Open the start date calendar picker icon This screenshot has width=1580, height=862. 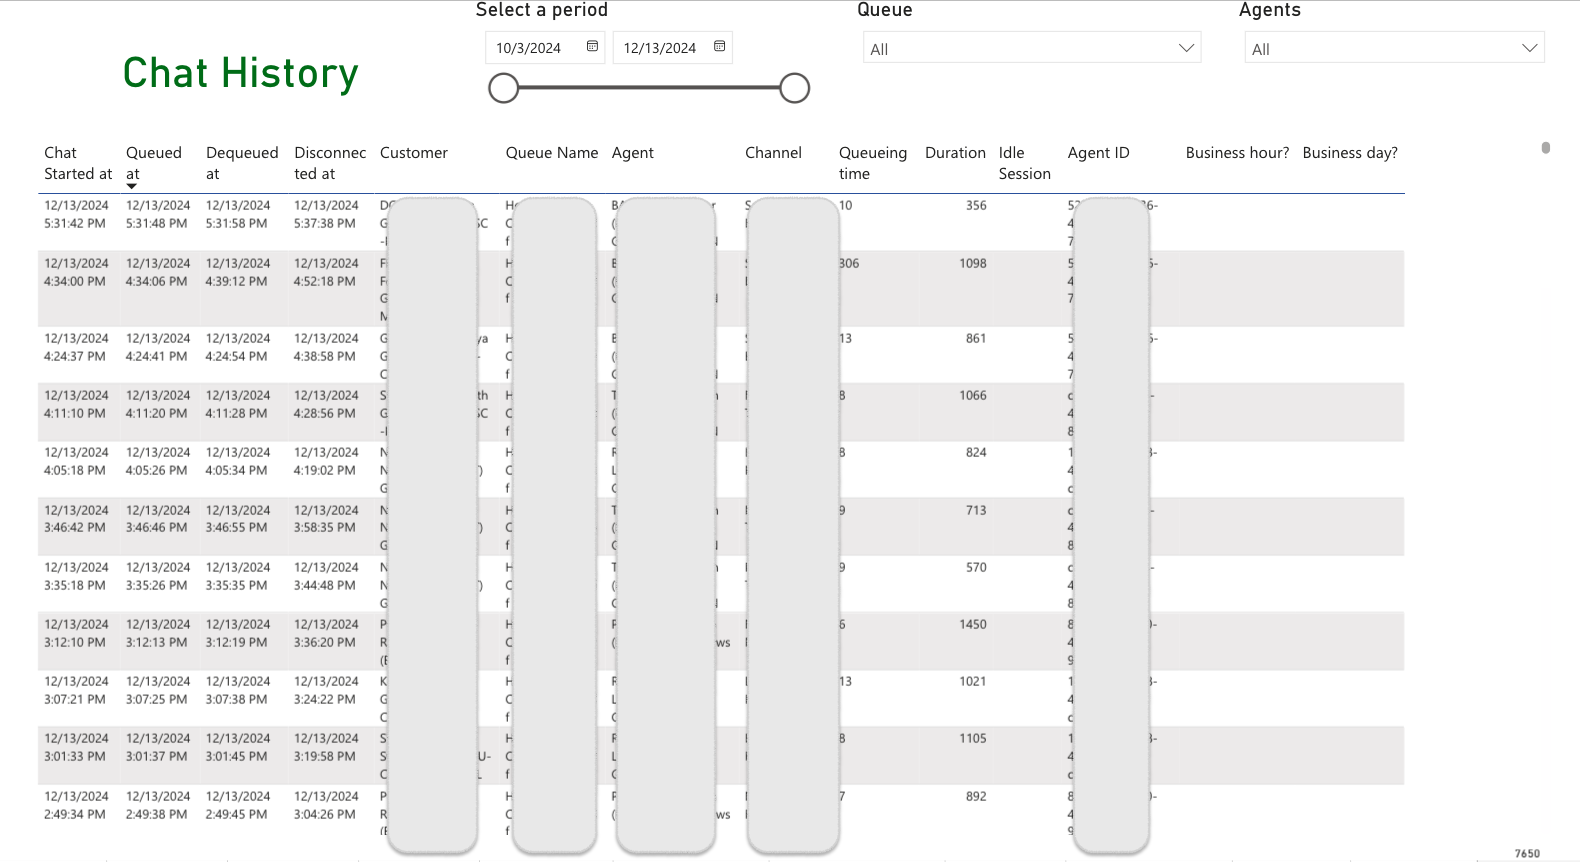point(592,47)
